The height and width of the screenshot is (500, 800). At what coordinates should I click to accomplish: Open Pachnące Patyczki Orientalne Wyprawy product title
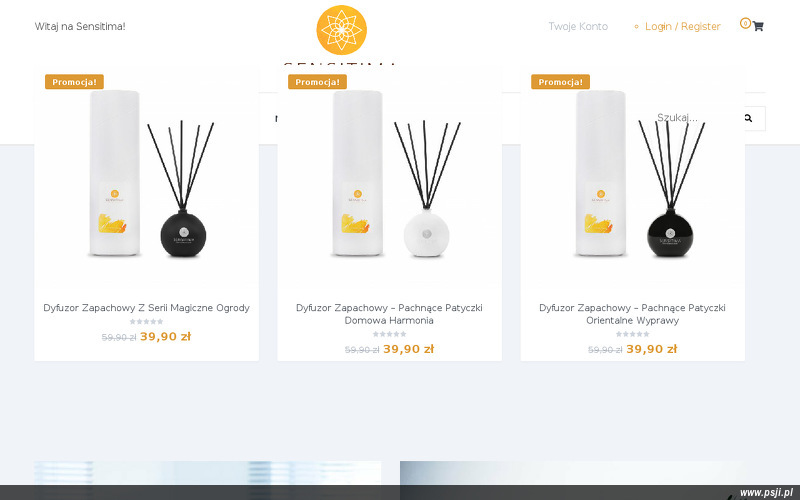[633, 314]
